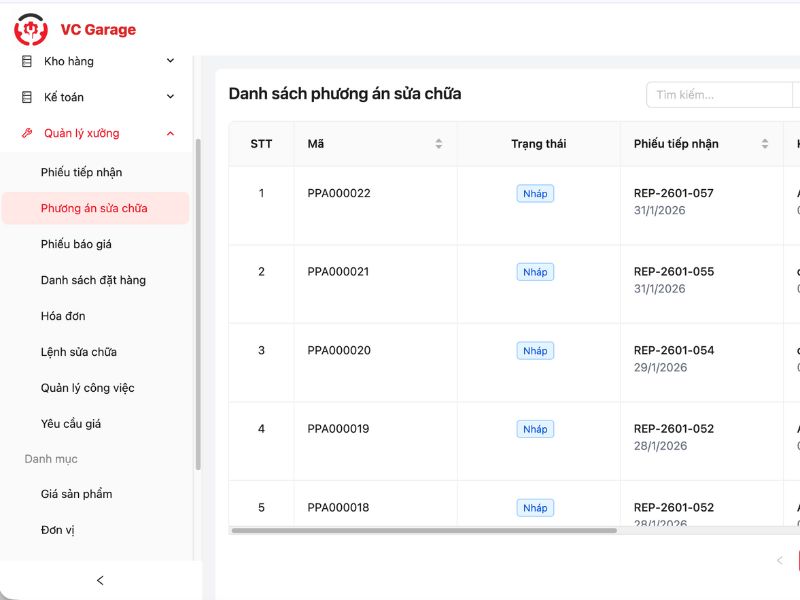This screenshot has height=600, width=800.
Task: Sort table by Mã column sort icon
Action: (x=438, y=144)
